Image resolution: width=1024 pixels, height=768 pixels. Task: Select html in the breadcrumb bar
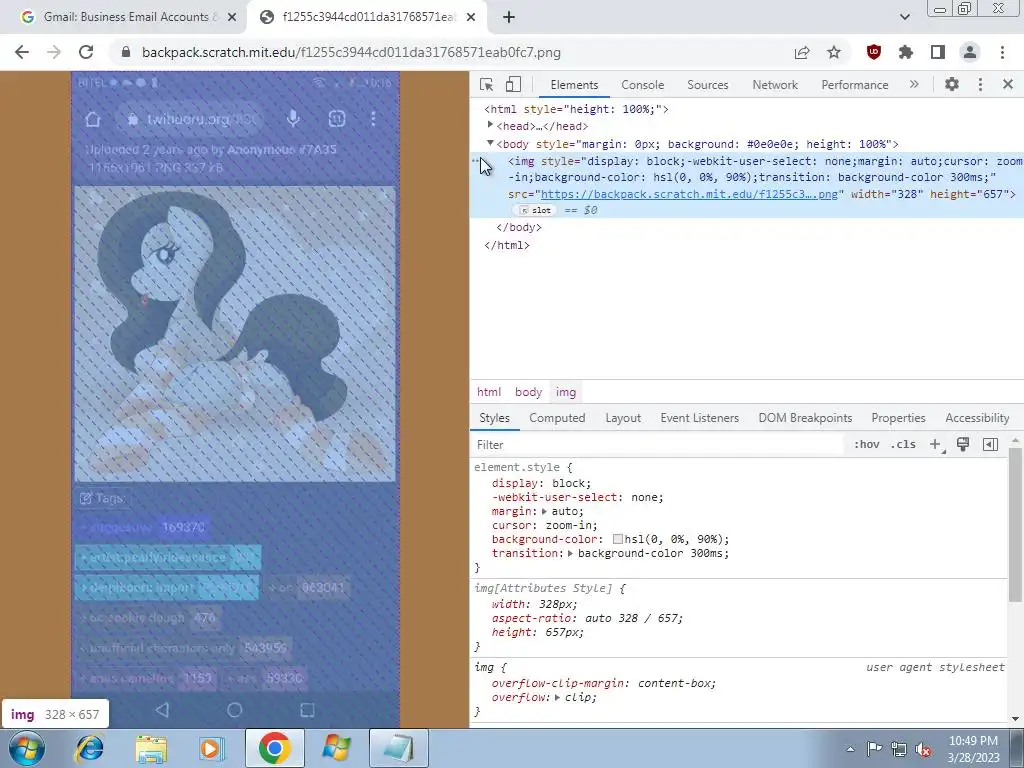488,392
